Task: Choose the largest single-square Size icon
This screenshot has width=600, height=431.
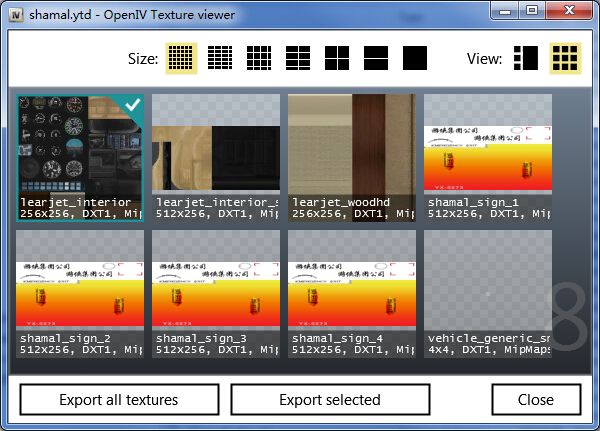Action: click(415, 58)
